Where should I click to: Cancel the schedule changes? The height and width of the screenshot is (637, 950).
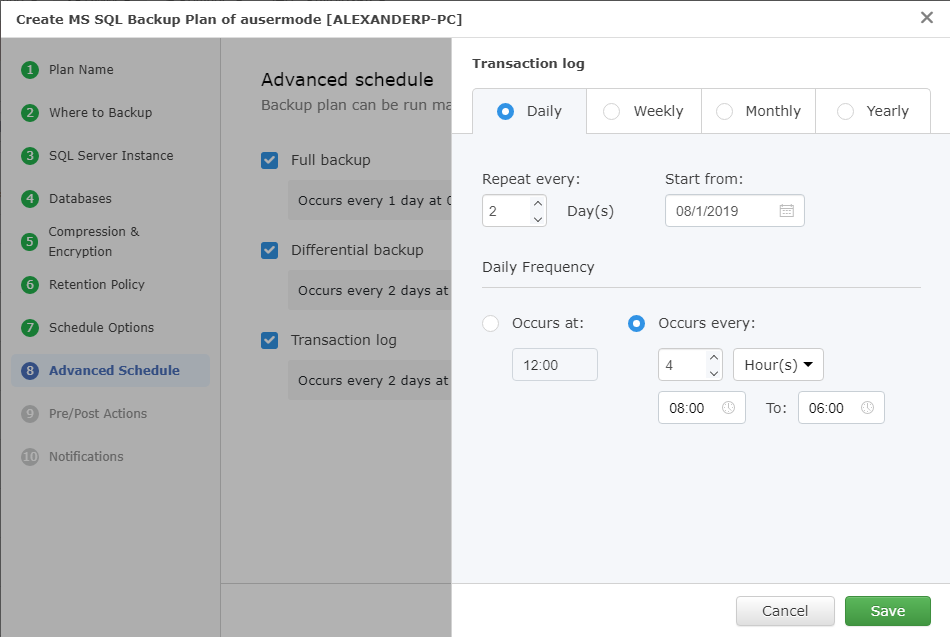click(x=785, y=611)
